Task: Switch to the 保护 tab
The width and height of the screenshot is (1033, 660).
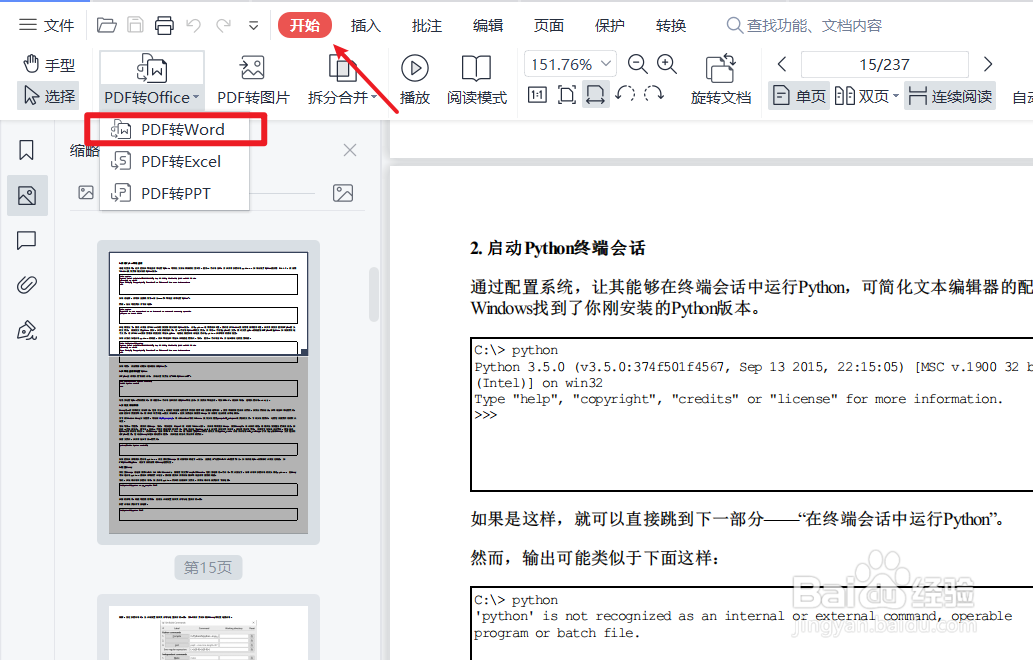Action: [609, 26]
